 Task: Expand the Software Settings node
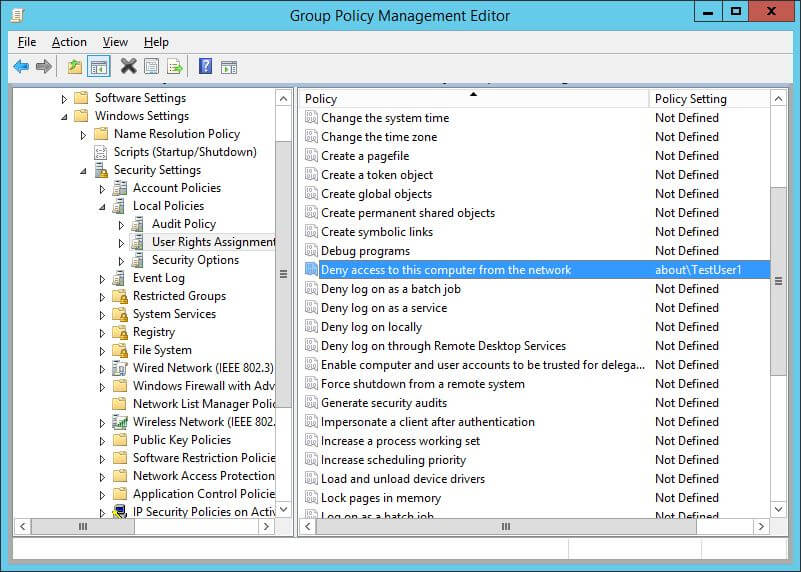click(x=64, y=99)
